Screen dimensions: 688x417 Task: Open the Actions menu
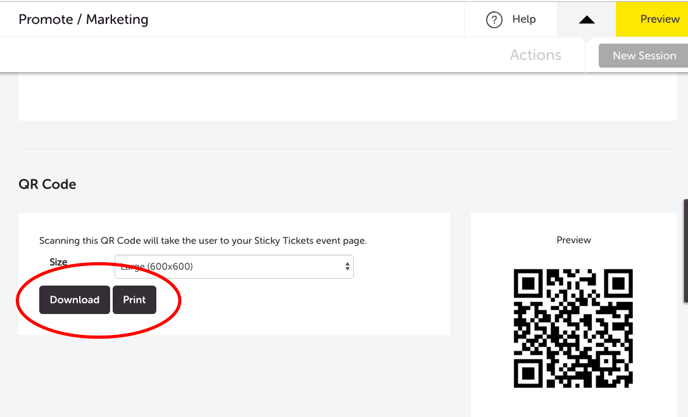(535, 55)
